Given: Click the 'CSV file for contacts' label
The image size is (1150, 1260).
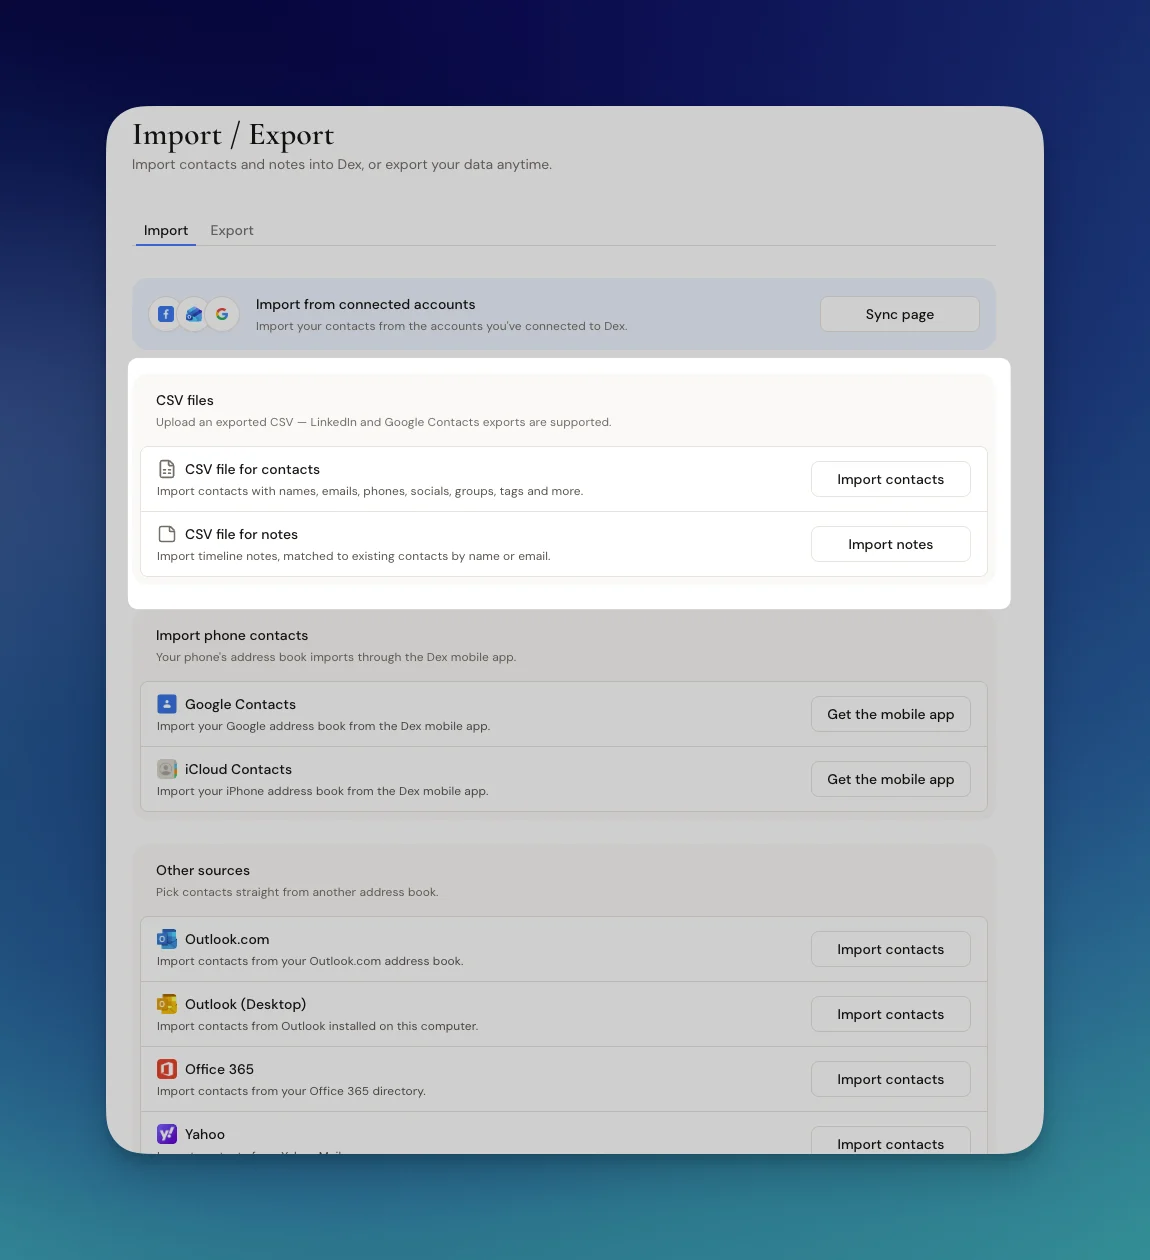Looking at the screenshot, I should click(252, 469).
